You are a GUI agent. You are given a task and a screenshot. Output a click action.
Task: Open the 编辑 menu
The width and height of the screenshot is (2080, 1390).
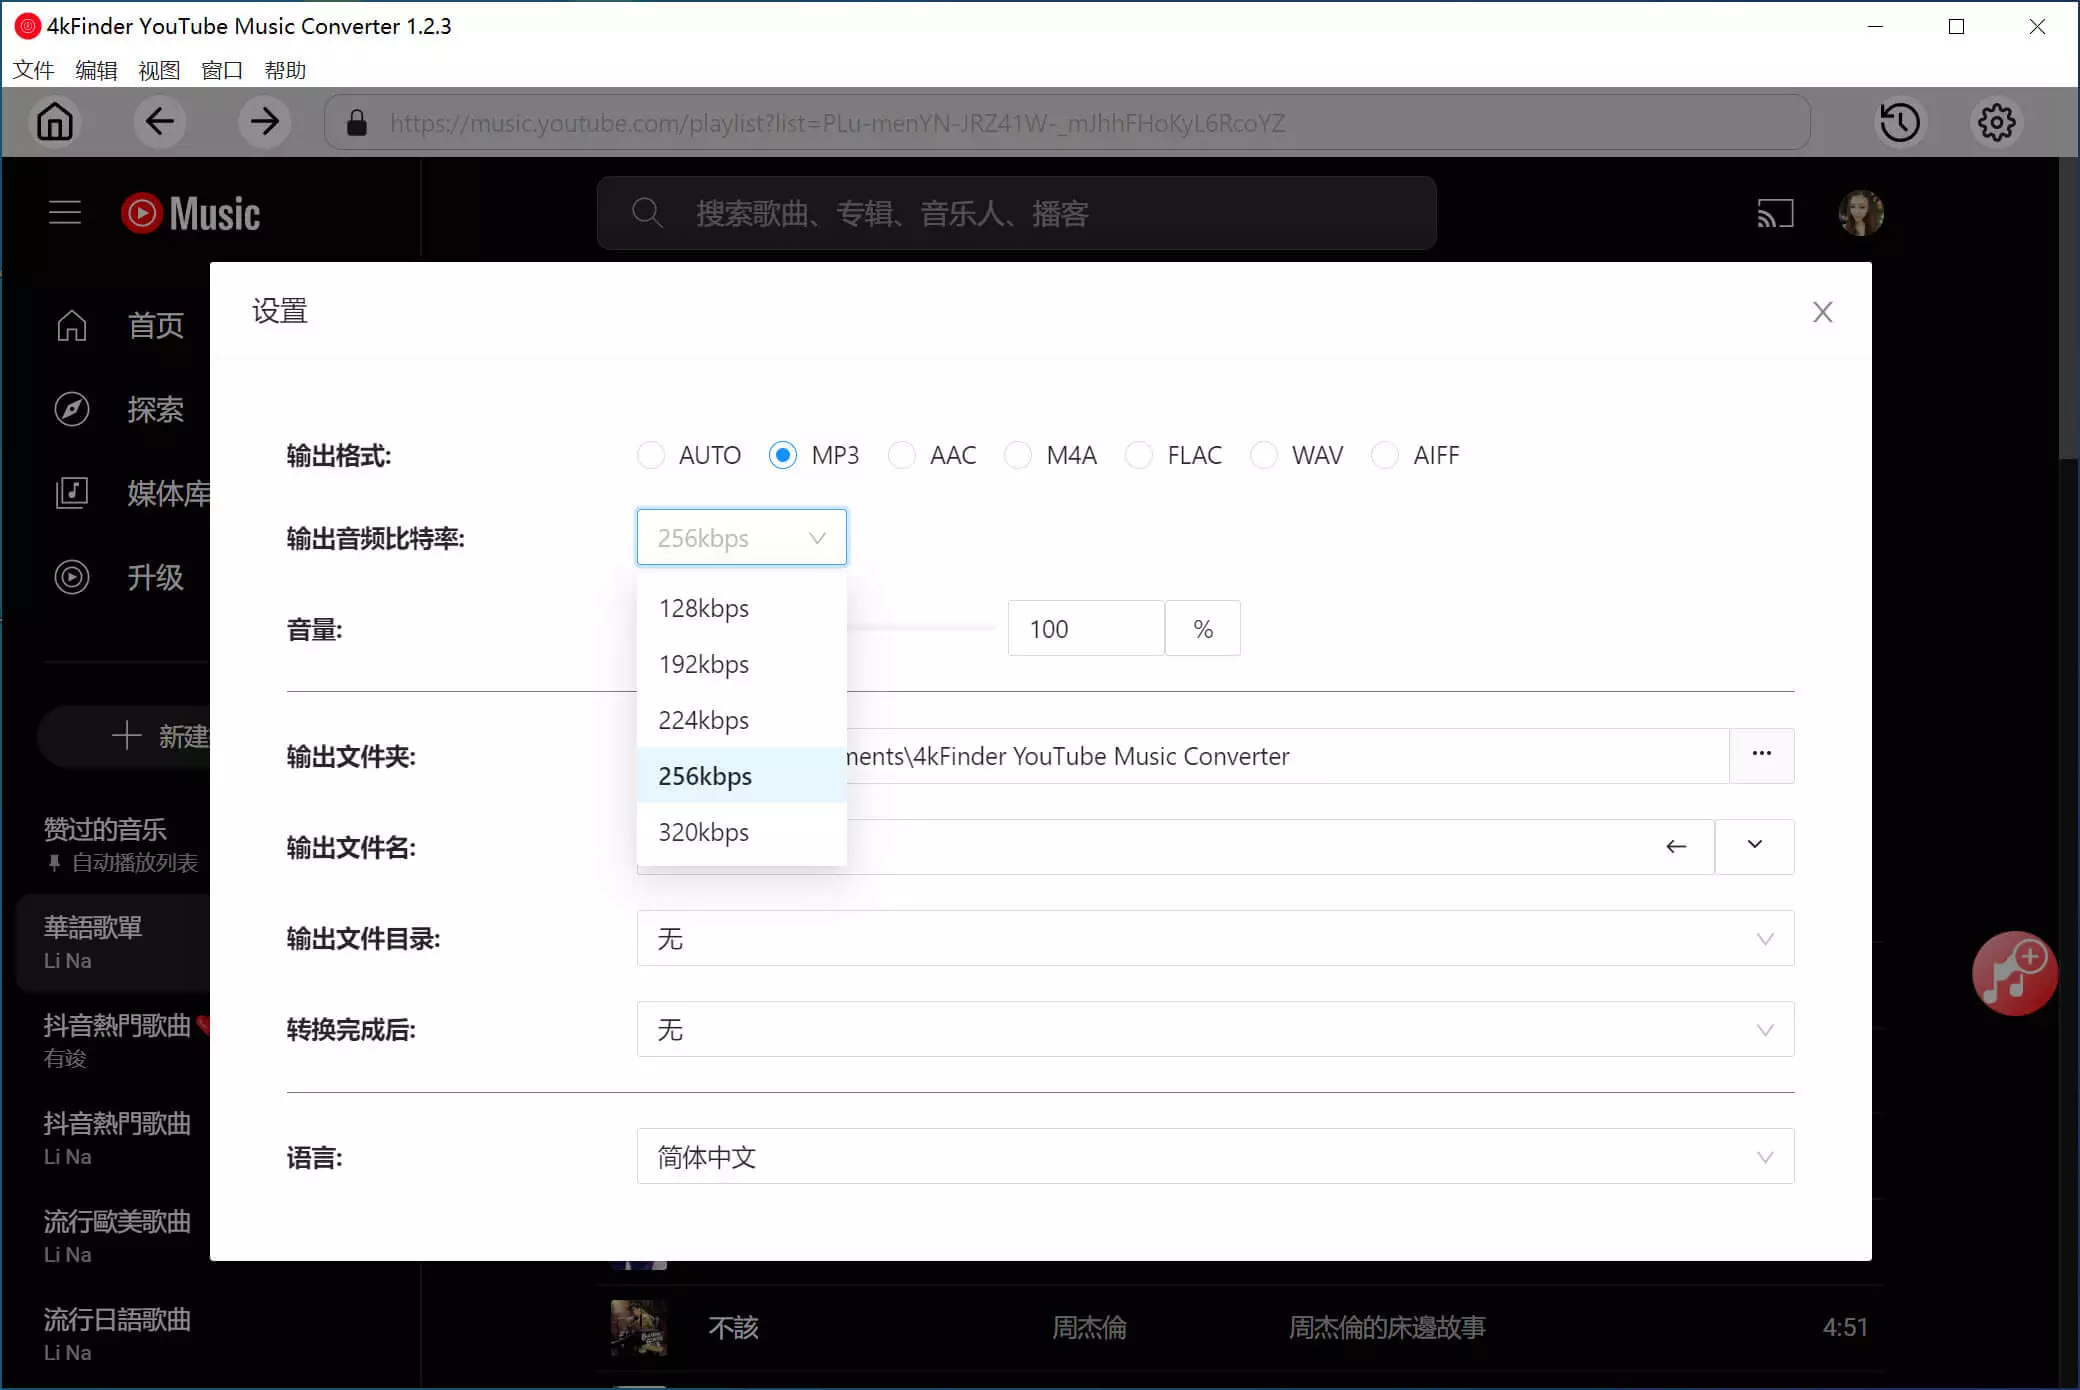click(96, 71)
